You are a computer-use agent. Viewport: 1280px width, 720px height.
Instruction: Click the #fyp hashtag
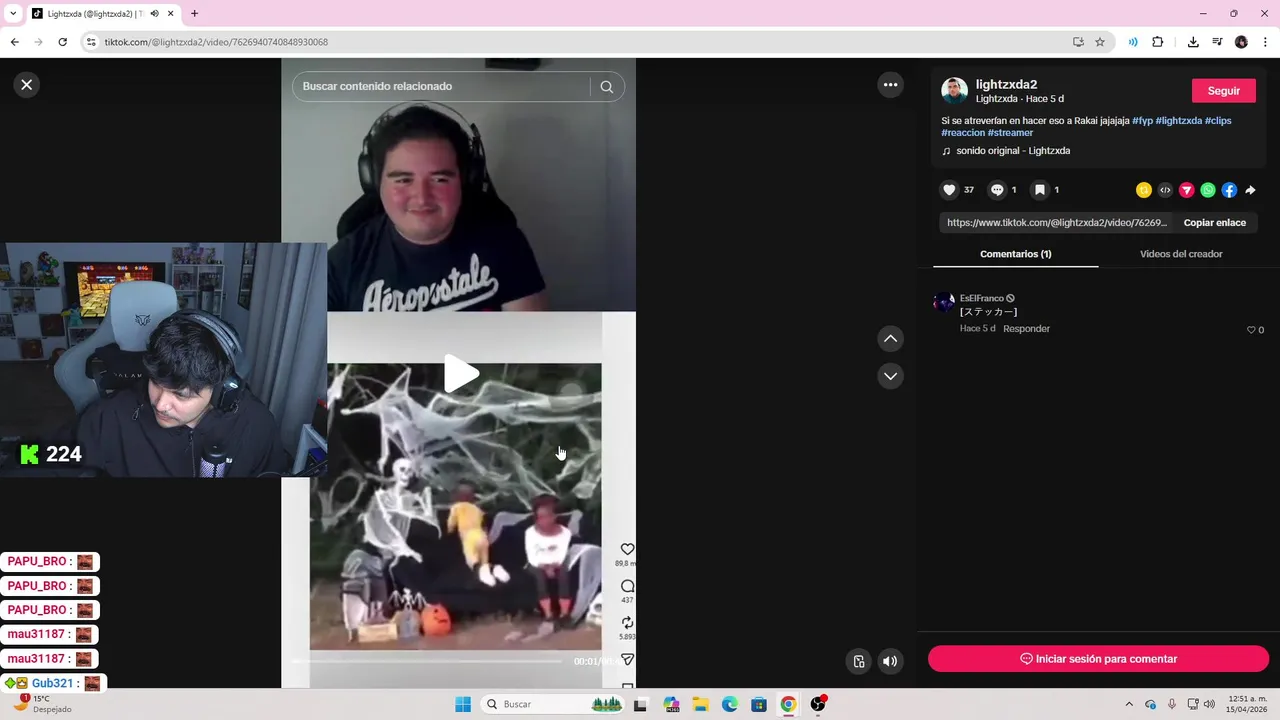1142,121
